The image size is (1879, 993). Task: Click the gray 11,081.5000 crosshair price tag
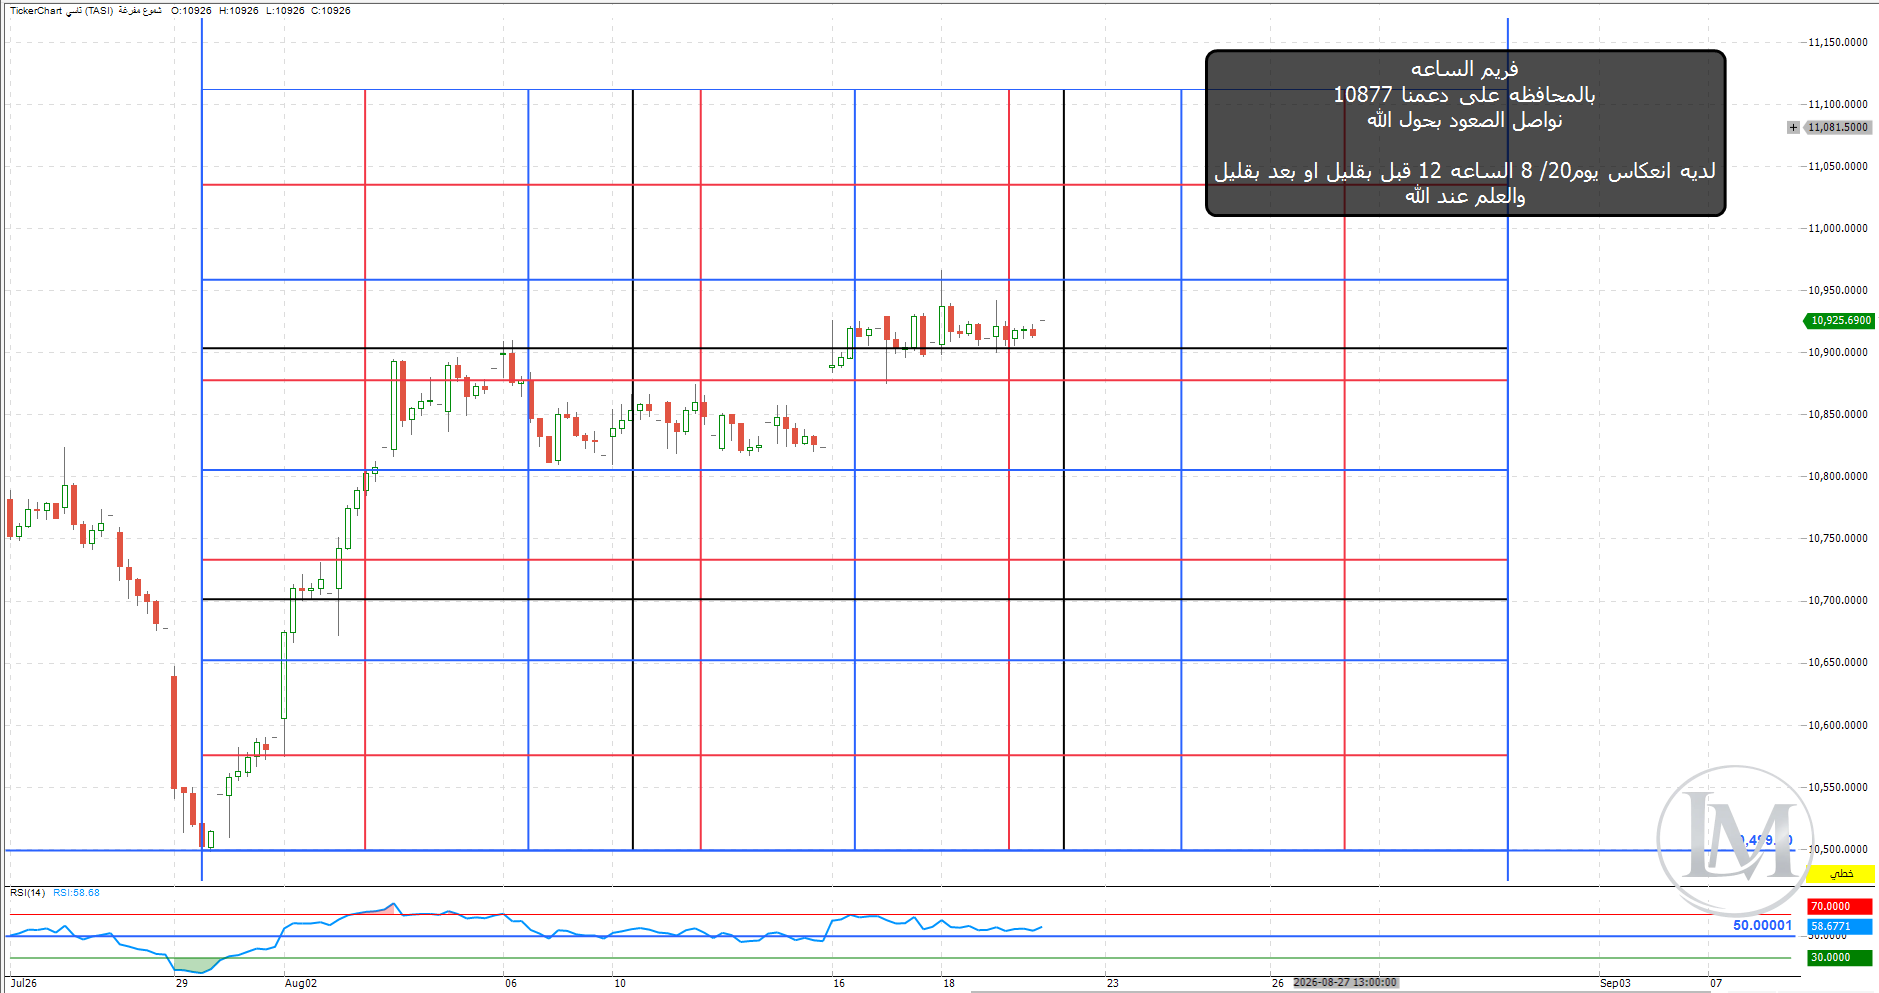1838,127
